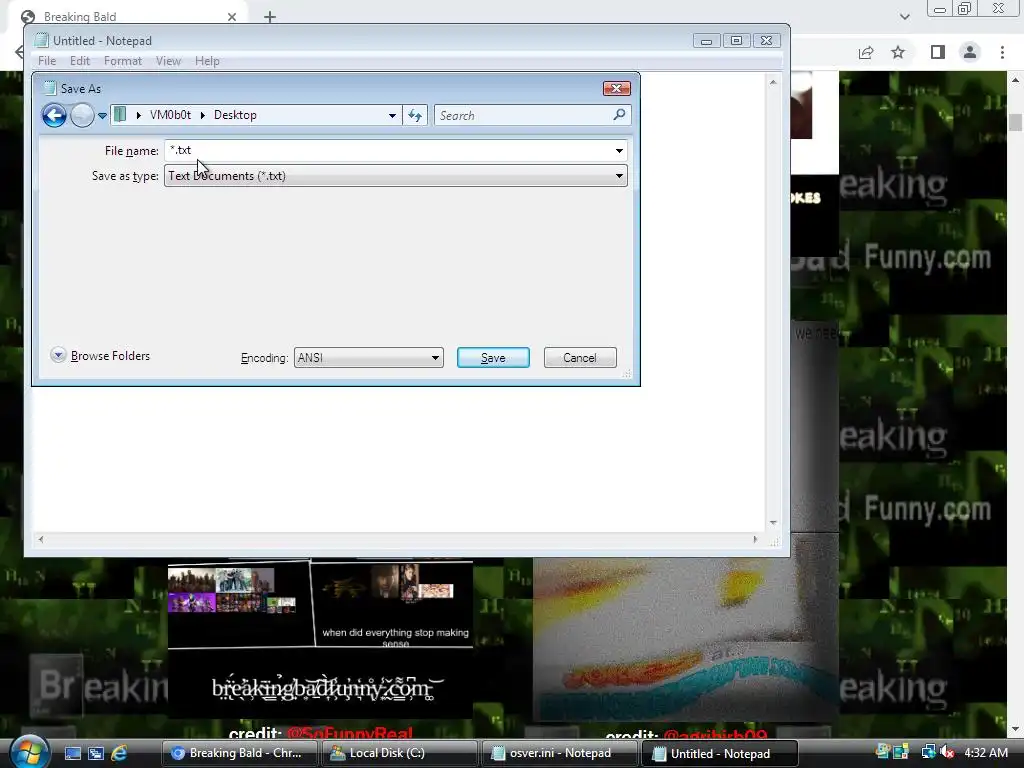Screen dimensions: 1024x768
Task: Click the Back arrow in Save As dialog
Action: coord(54,116)
